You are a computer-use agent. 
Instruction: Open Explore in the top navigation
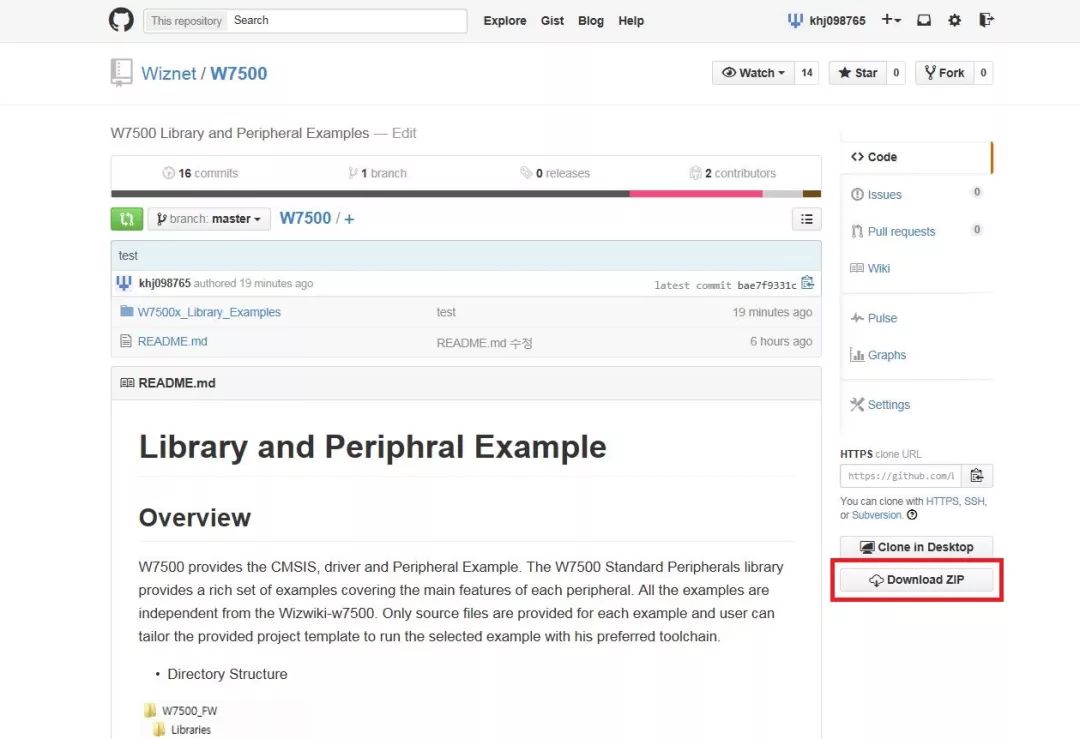point(505,21)
